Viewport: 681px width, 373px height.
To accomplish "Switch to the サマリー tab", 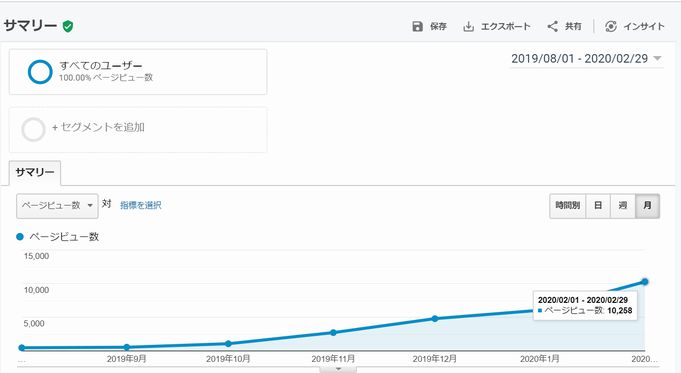I will pyautogui.click(x=35, y=172).
